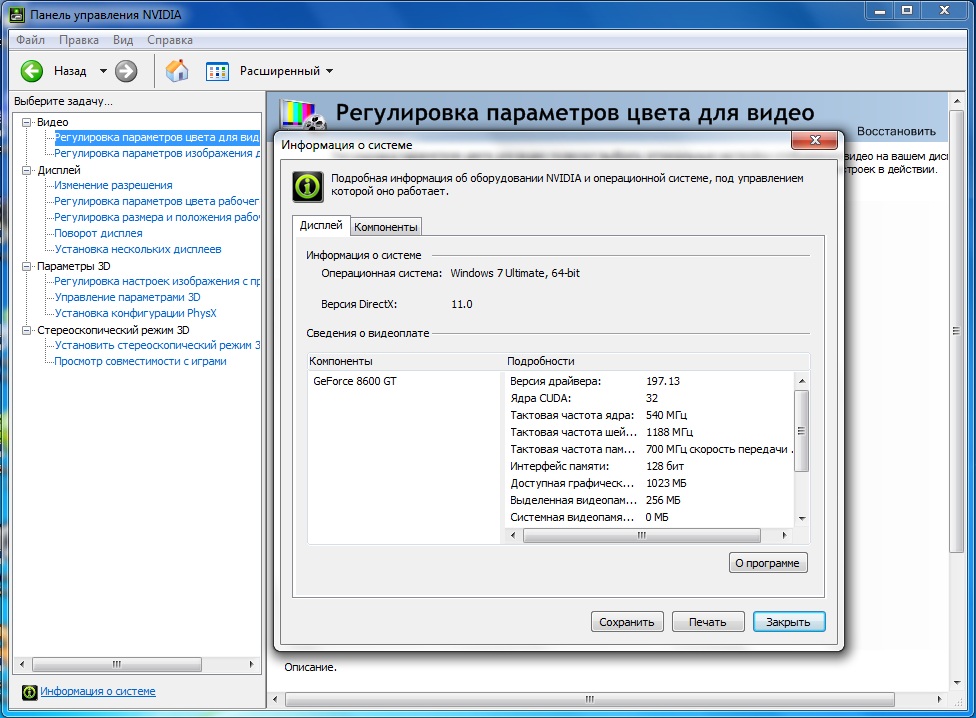Click the system information icon at bottom left
The height and width of the screenshot is (718, 976).
[29, 692]
